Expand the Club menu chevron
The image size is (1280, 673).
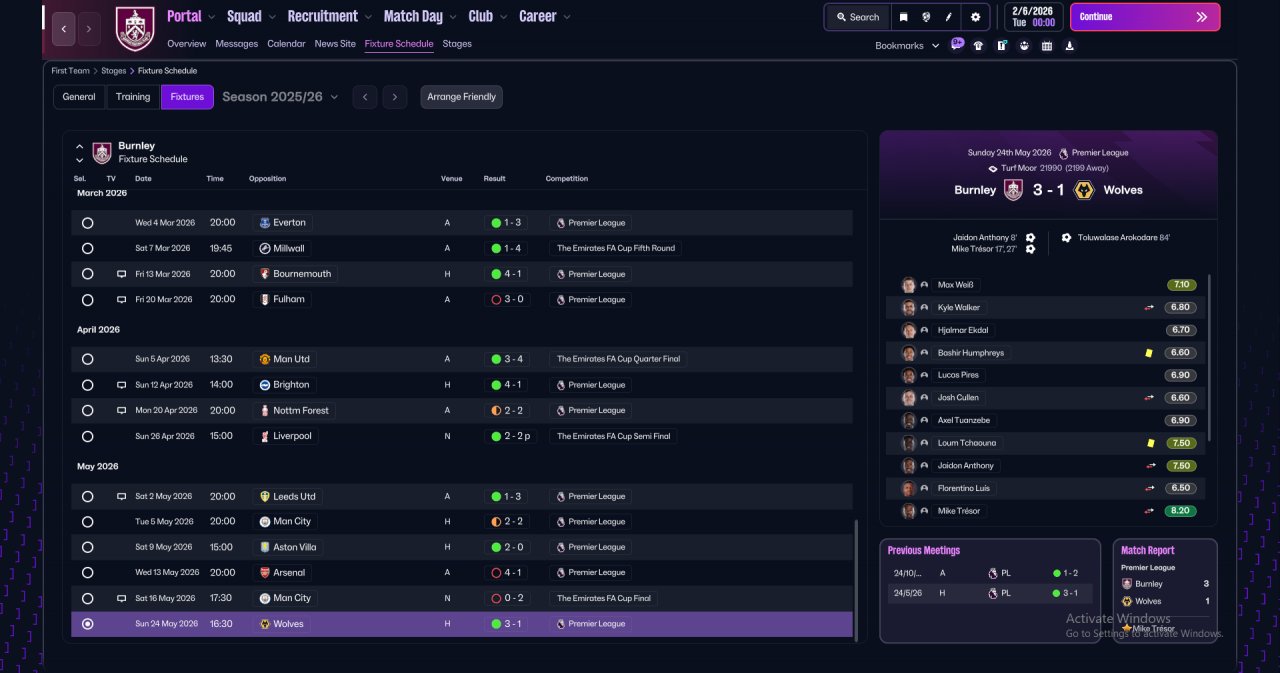pyautogui.click(x=503, y=17)
